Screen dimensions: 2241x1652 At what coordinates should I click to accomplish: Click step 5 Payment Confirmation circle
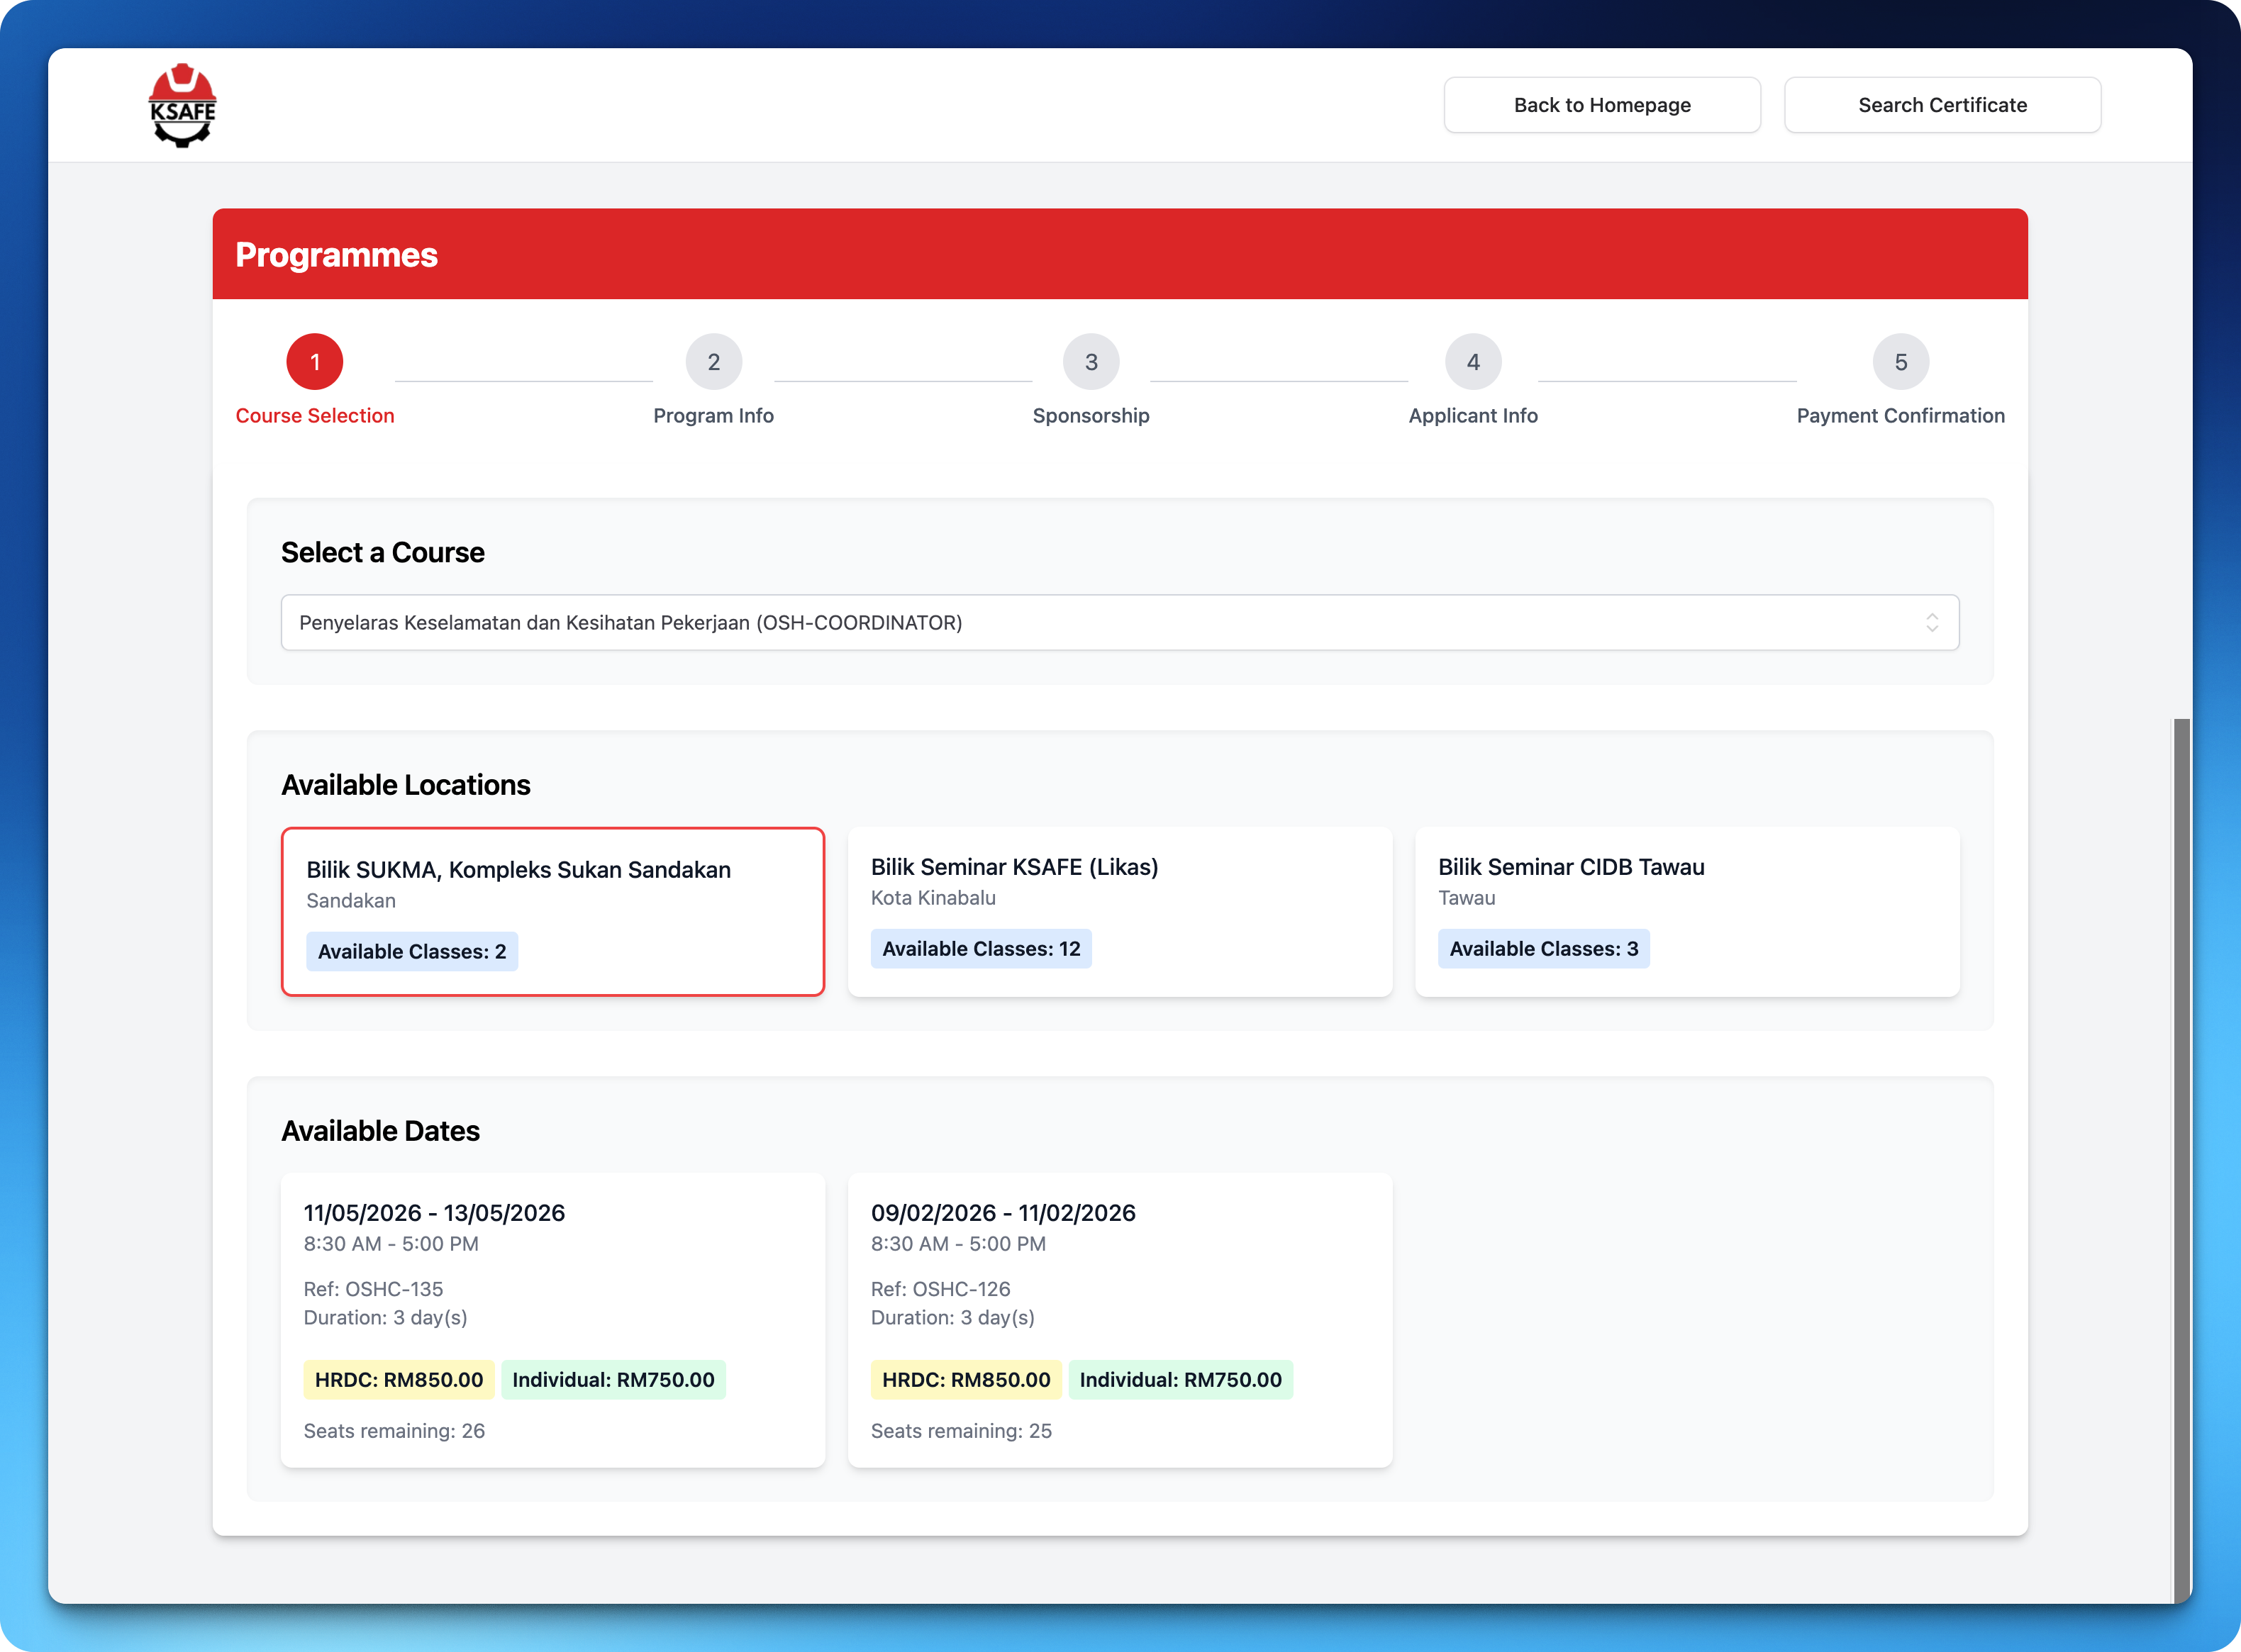click(x=1900, y=361)
